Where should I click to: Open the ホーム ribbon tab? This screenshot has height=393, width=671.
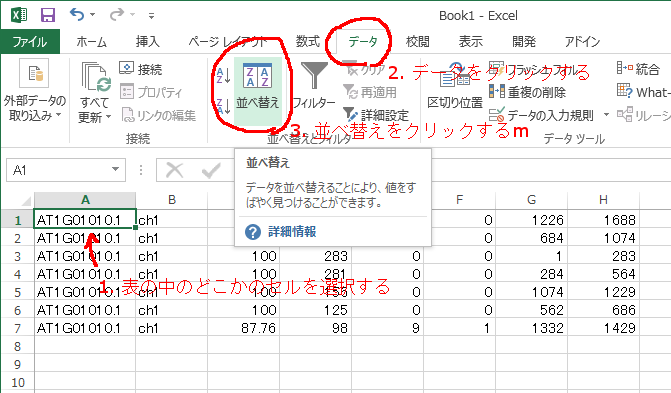pyautogui.click(x=92, y=42)
